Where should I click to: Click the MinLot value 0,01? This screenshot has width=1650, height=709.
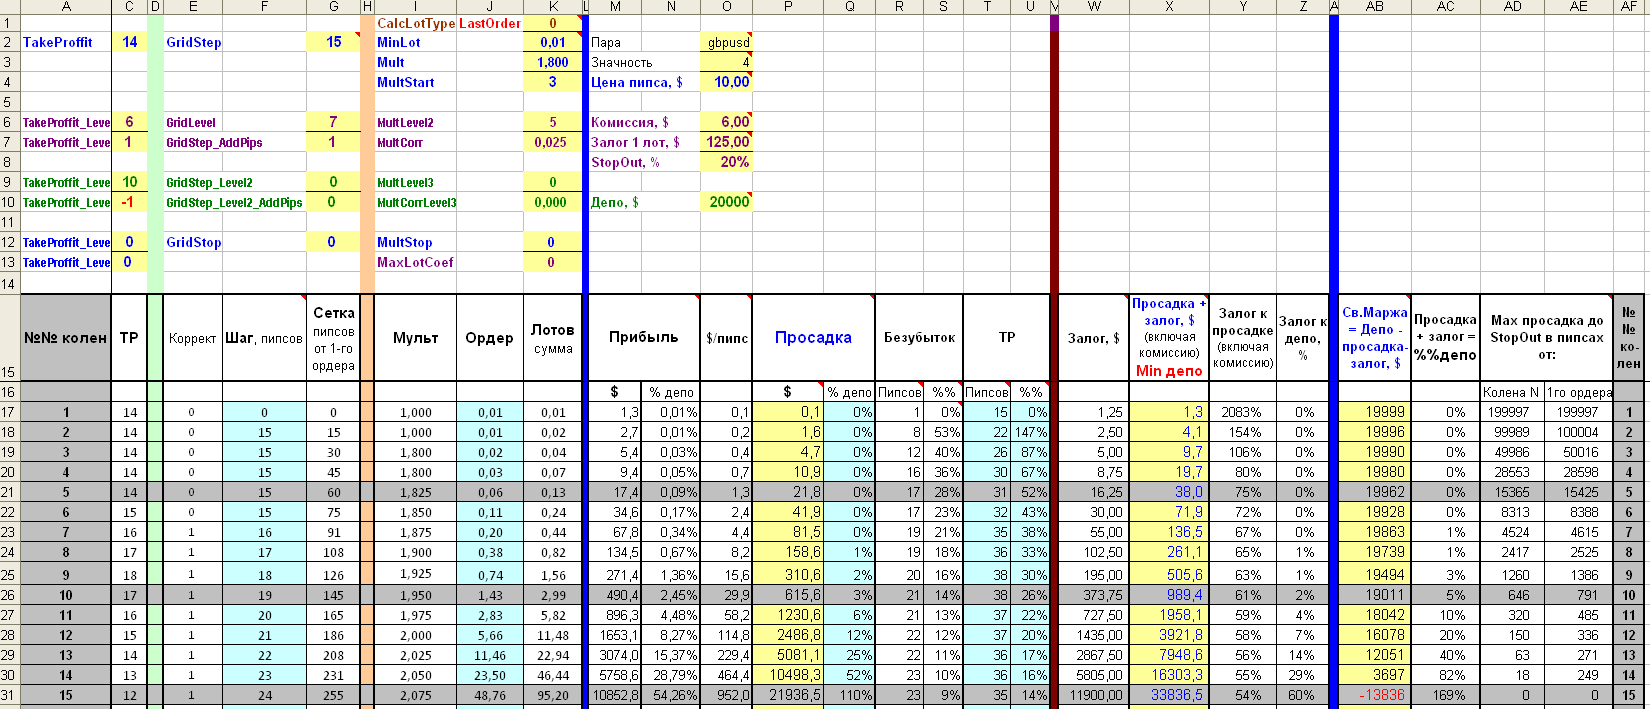tap(552, 42)
